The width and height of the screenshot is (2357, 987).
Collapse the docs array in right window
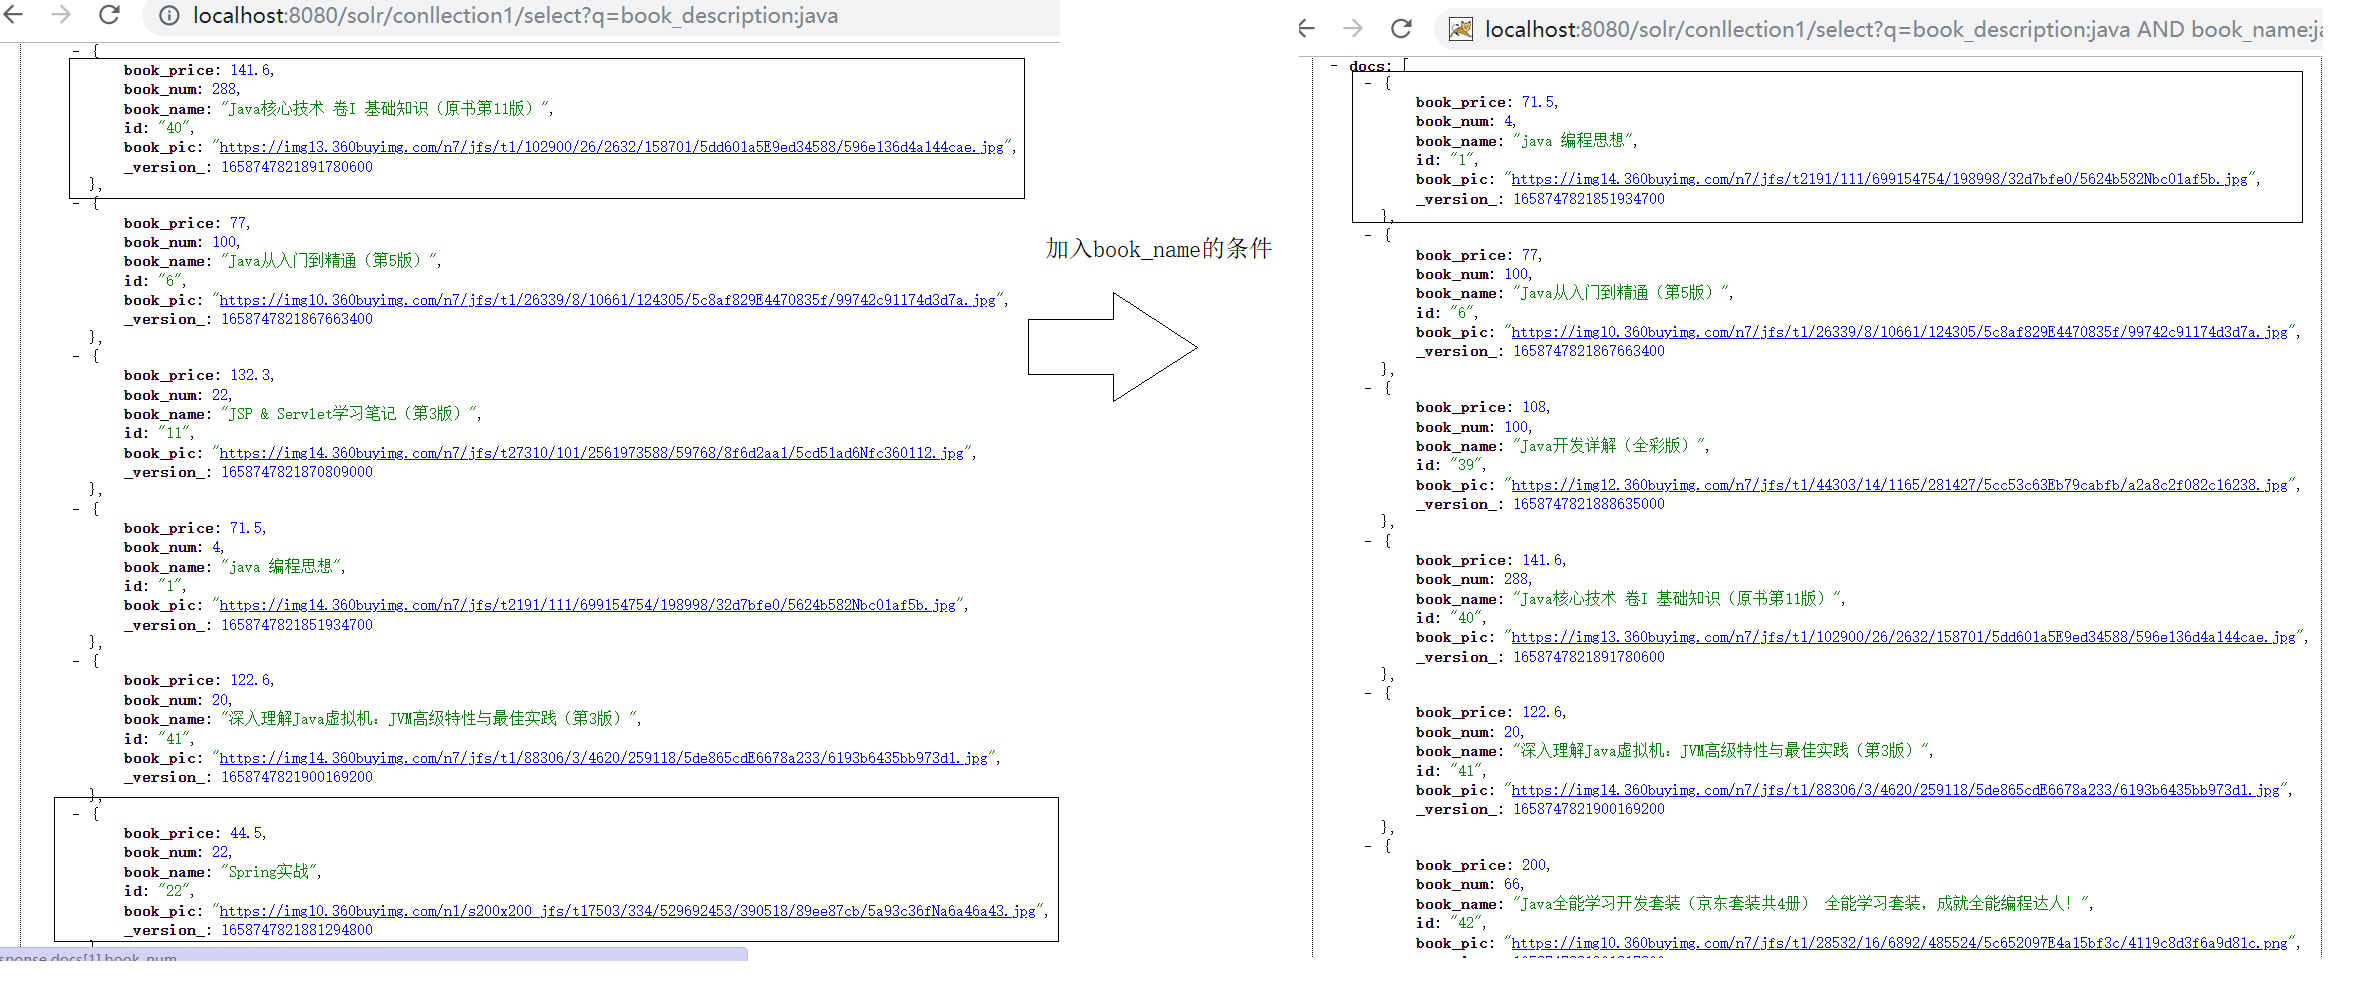[x=1334, y=66]
